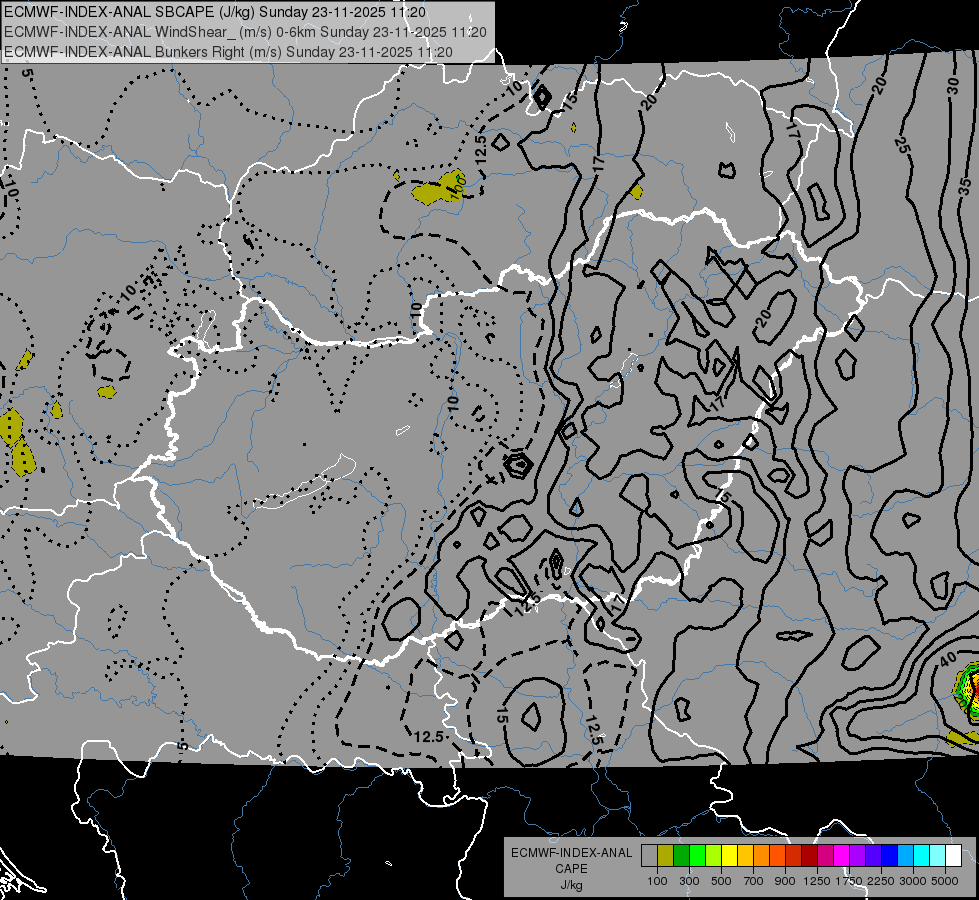
Task: Click the 300 legend tick label
Action: tap(689, 881)
